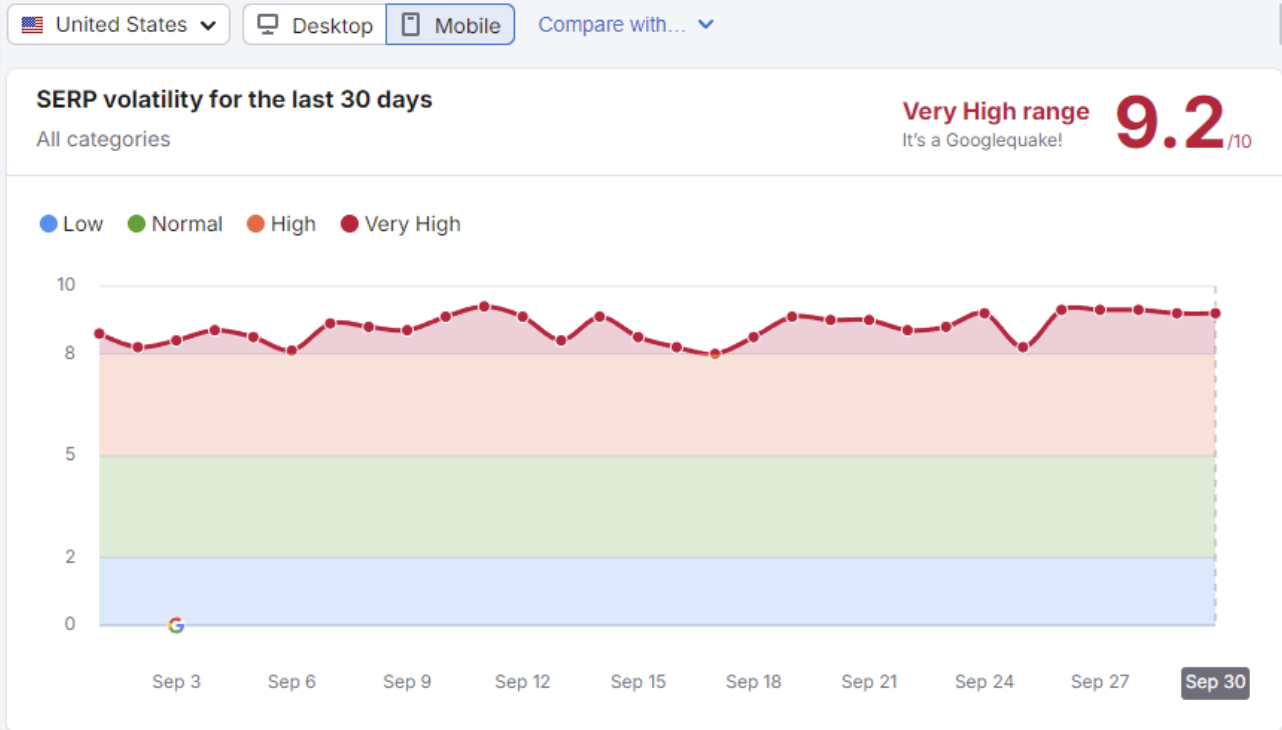
Task: Click the mobile phone icon
Action: click(x=410, y=25)
